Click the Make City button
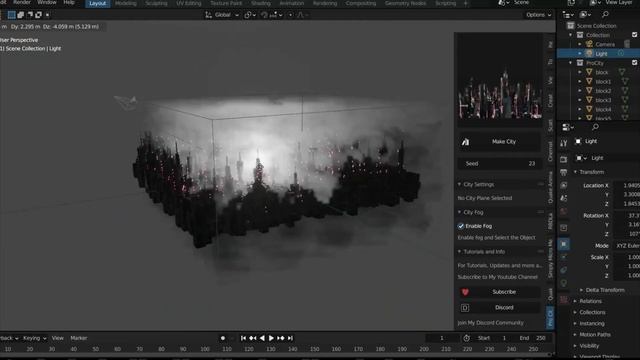640x360 pixels. (x=499, y=142)
